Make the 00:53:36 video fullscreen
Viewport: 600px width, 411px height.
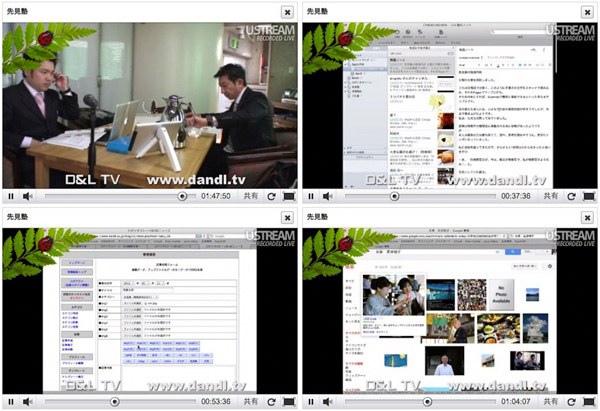(289, 401)
